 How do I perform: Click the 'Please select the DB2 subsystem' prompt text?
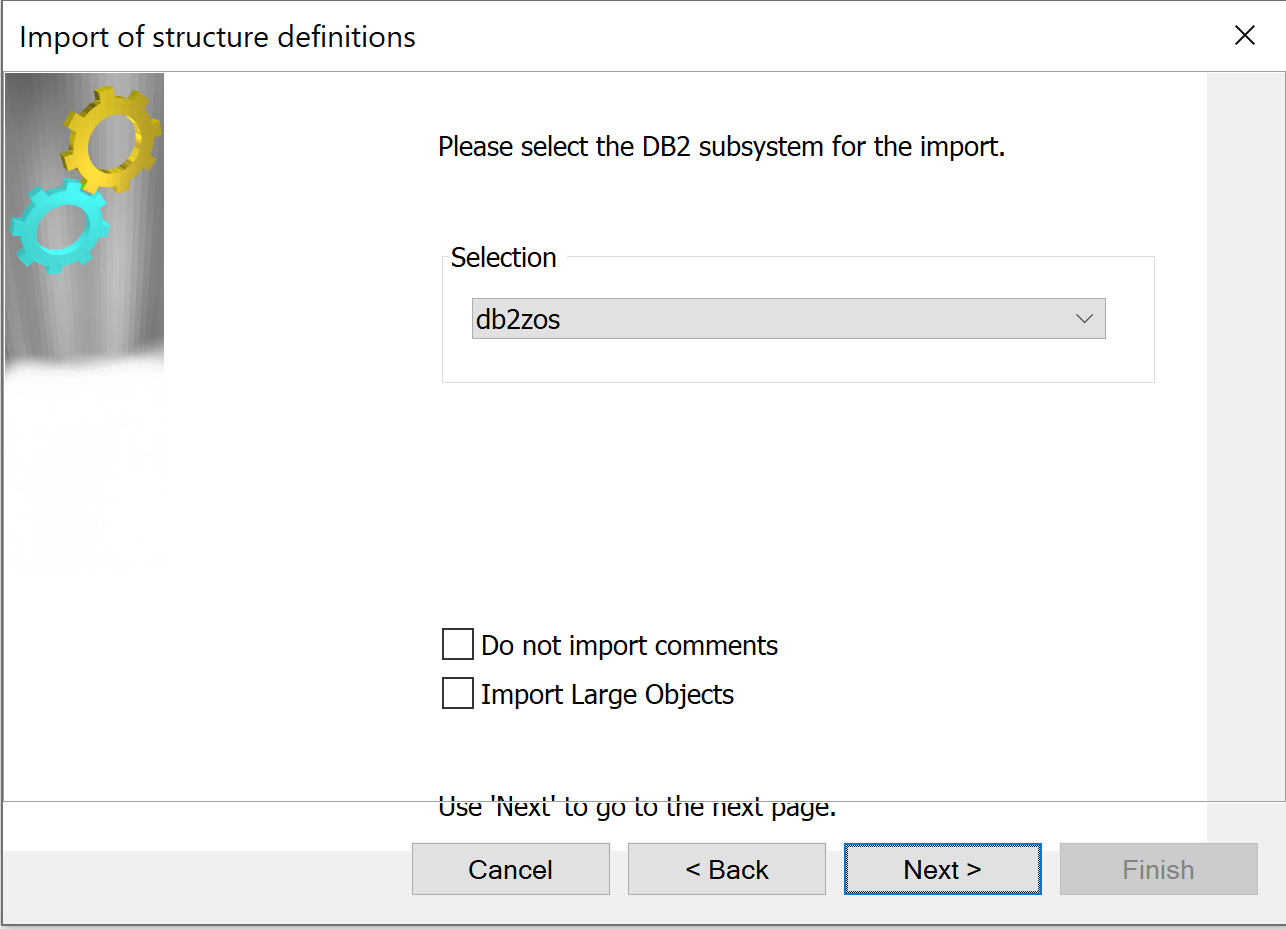(x=721, y=147)
